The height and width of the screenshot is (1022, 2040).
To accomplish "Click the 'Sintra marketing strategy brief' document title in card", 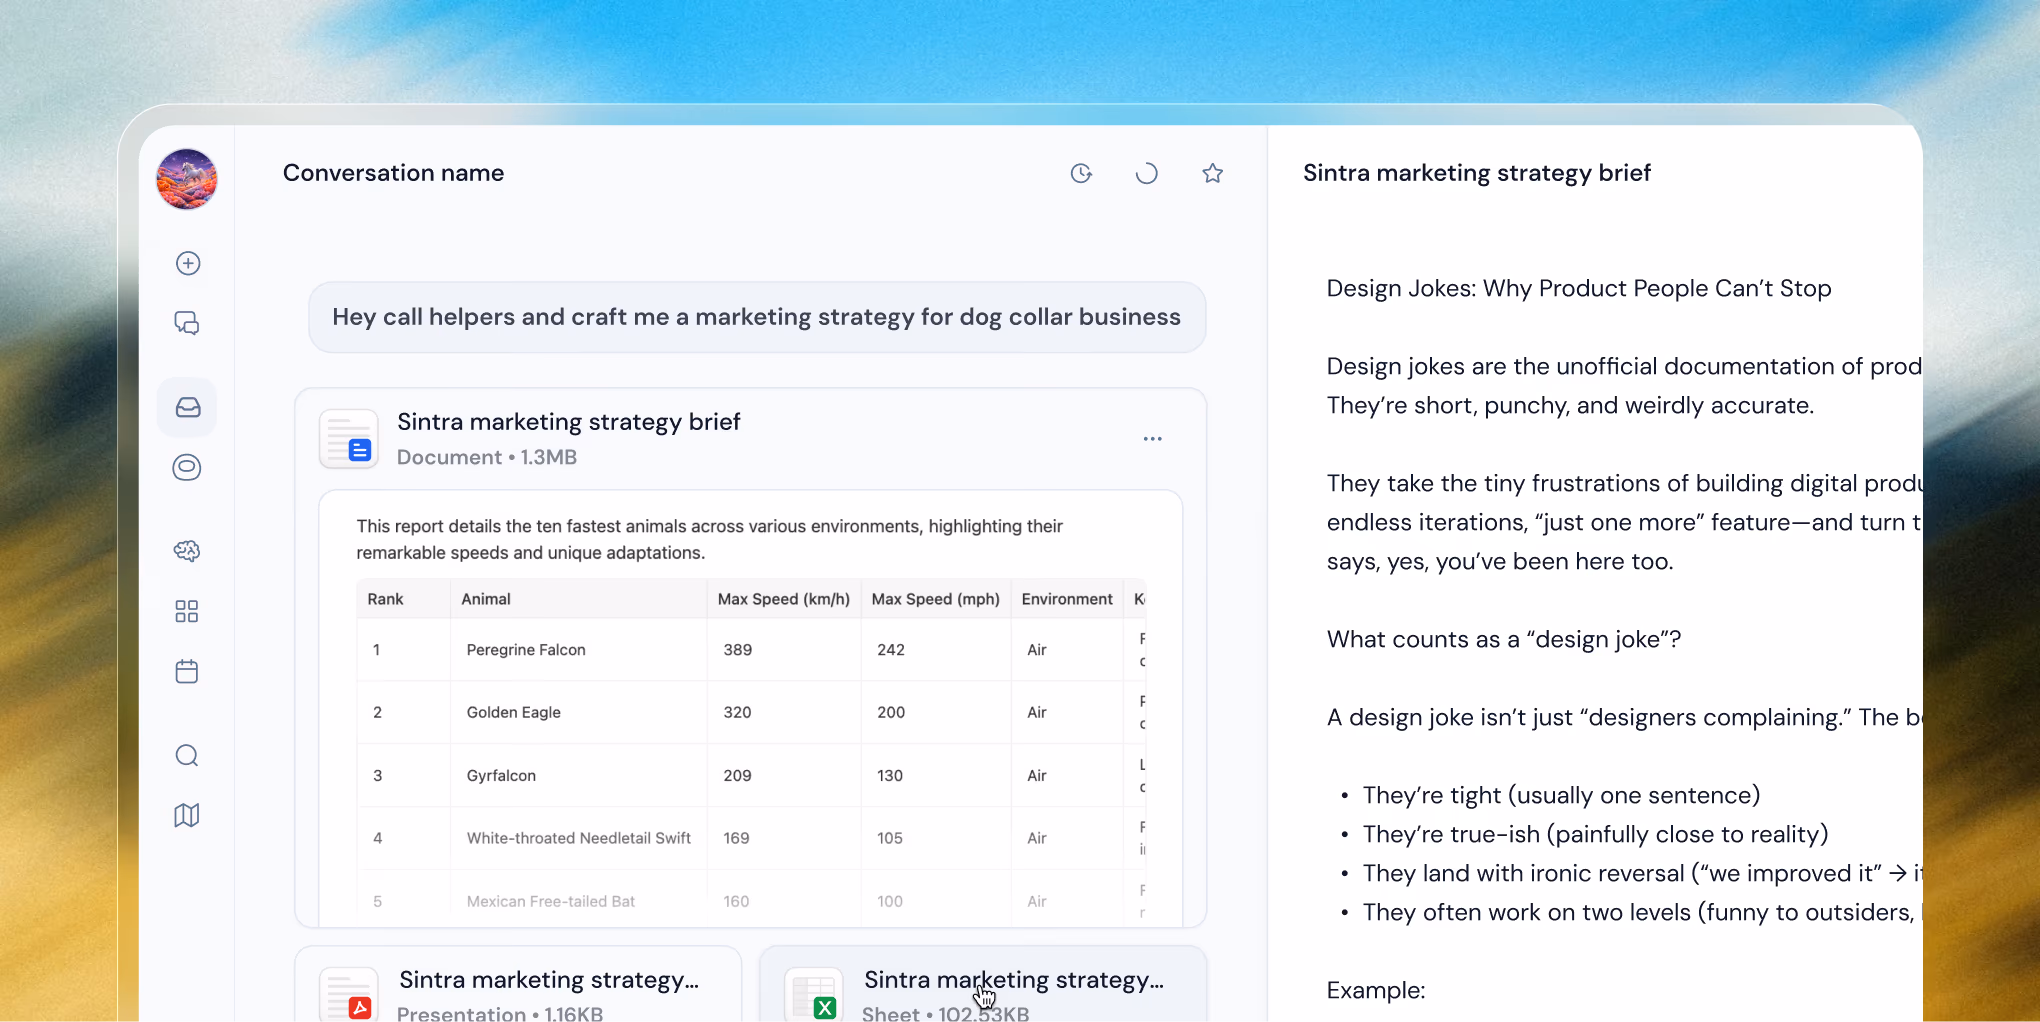I will [x=569, y=422].
